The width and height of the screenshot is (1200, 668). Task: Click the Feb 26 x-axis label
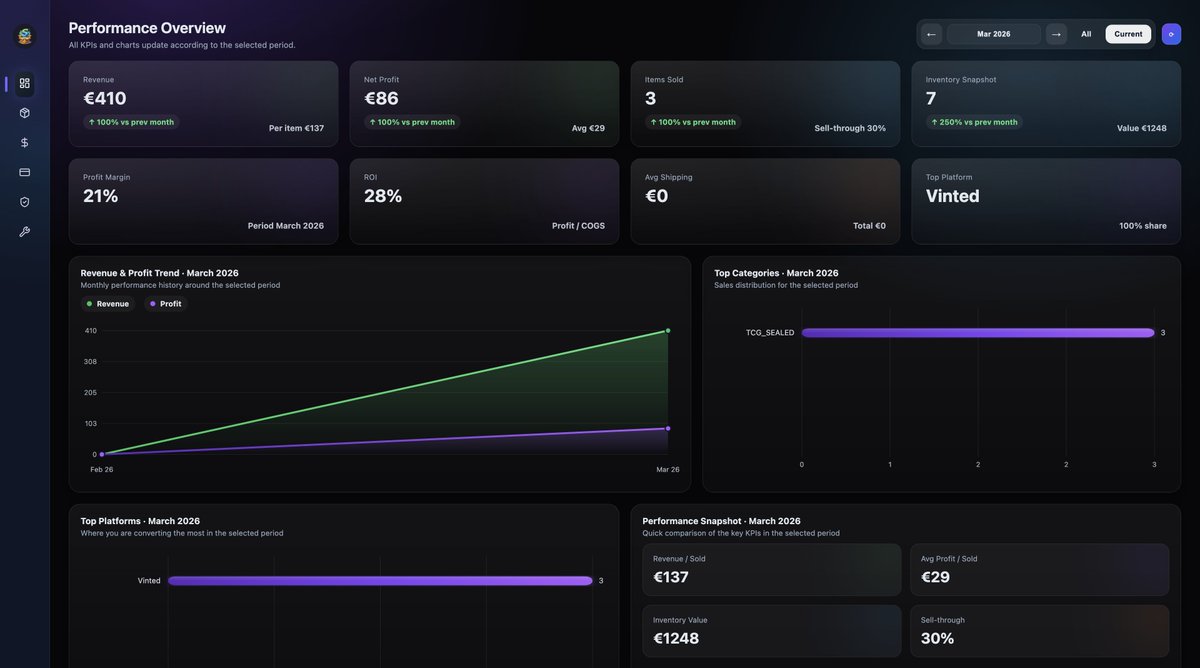(x=102, y=469)
